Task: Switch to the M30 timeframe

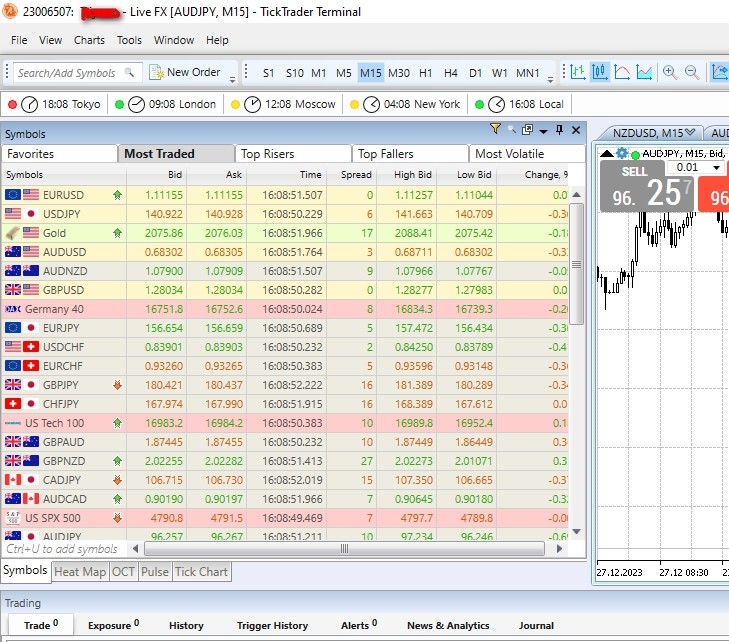Action: click(x=399, y=73)
